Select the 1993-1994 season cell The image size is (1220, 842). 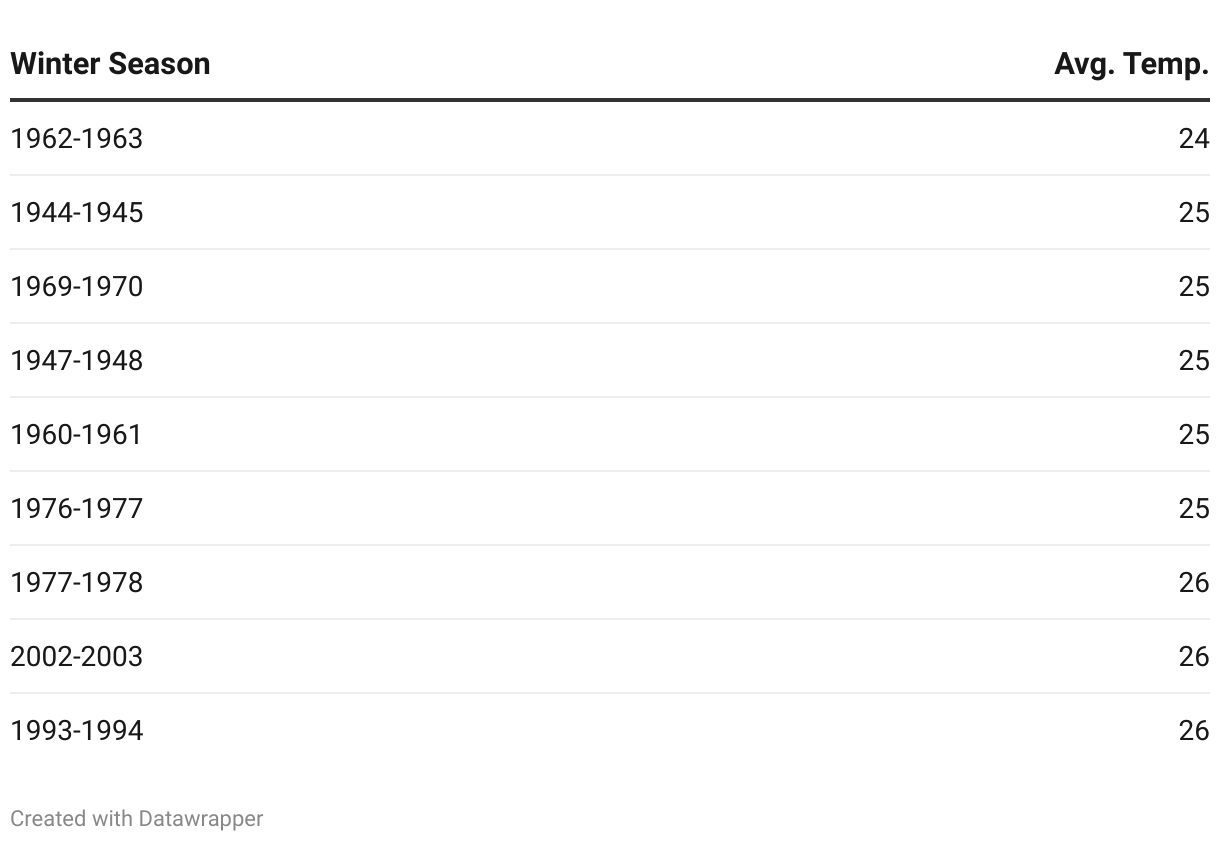(77, 730)
